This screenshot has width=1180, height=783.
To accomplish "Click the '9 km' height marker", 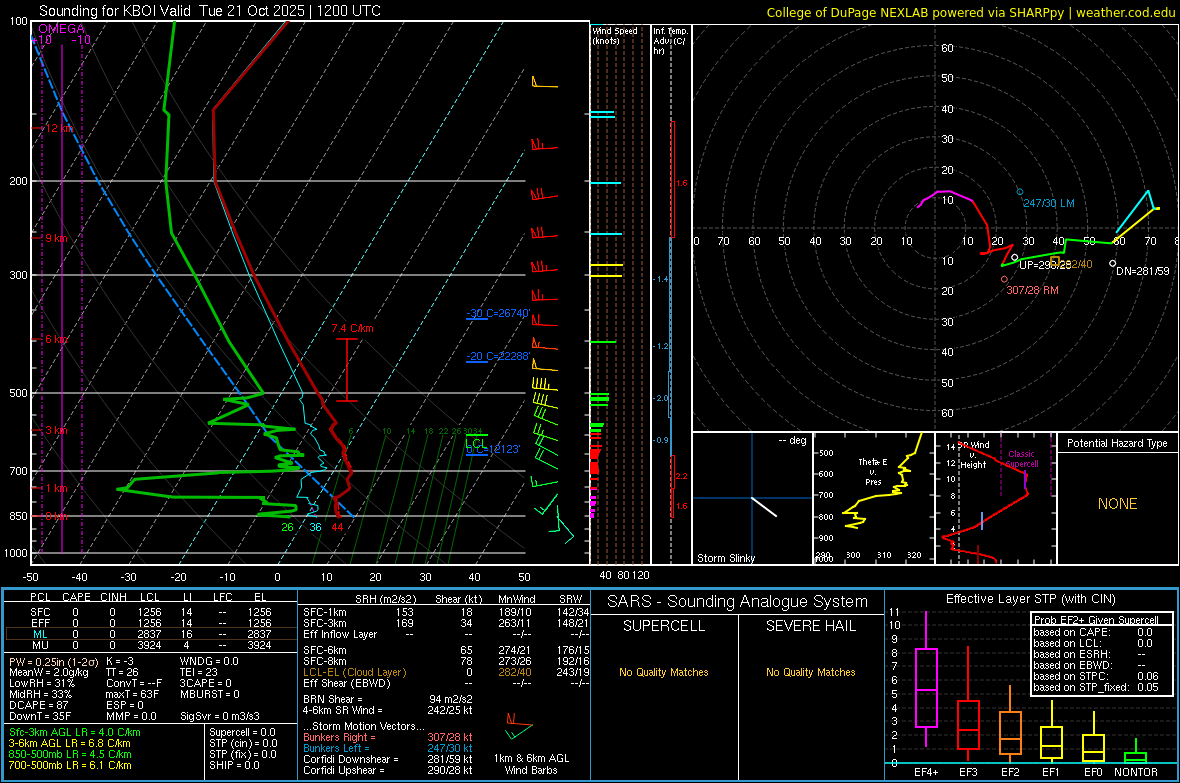I will pos(56,238).
